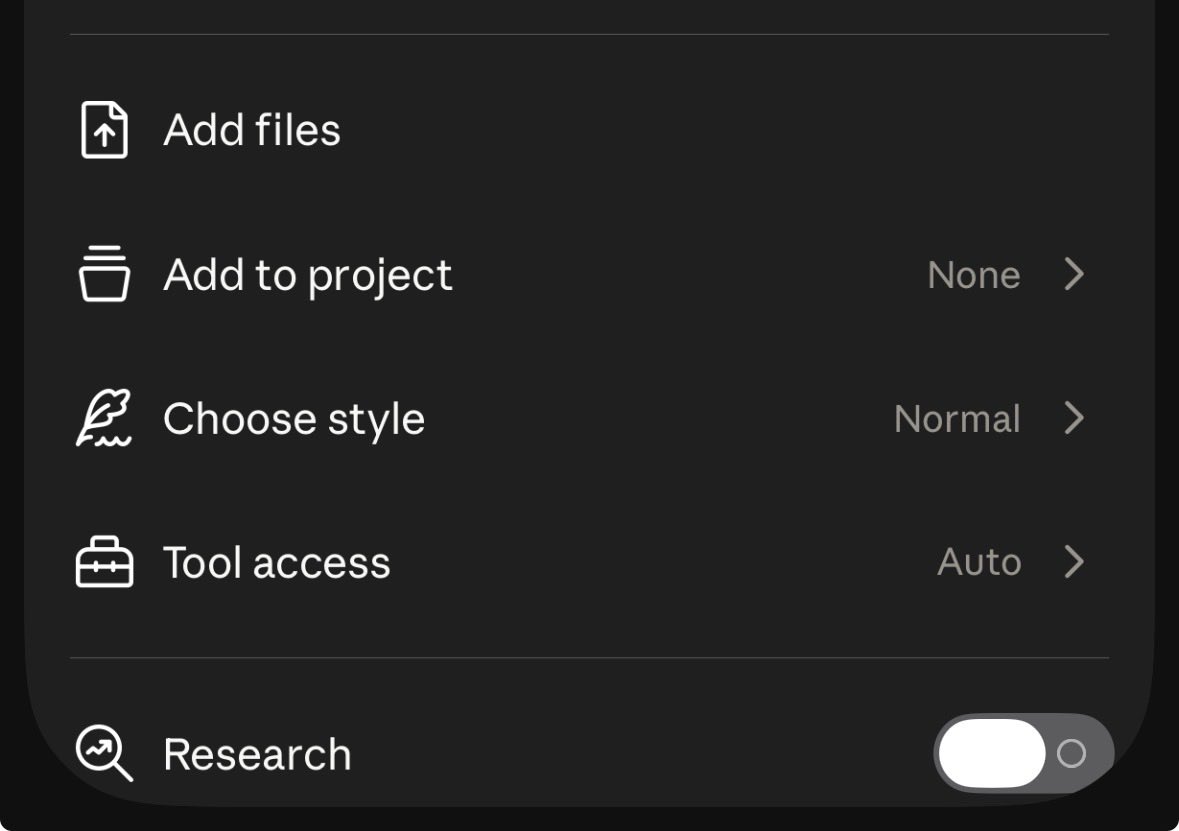Click the Choose style quill icon

[x=105, y=417]
